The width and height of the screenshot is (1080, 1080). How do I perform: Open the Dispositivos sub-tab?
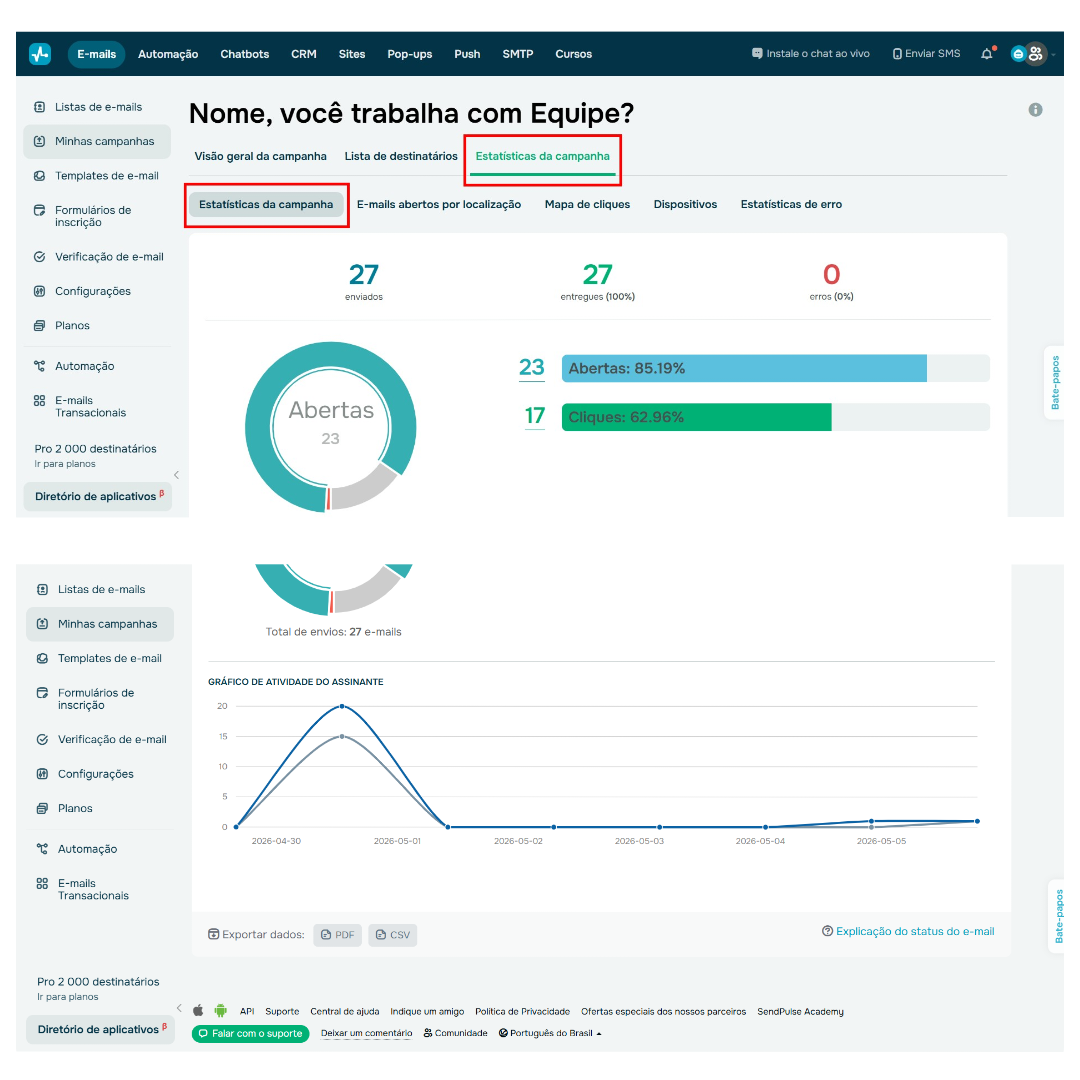tap(685, 205)
